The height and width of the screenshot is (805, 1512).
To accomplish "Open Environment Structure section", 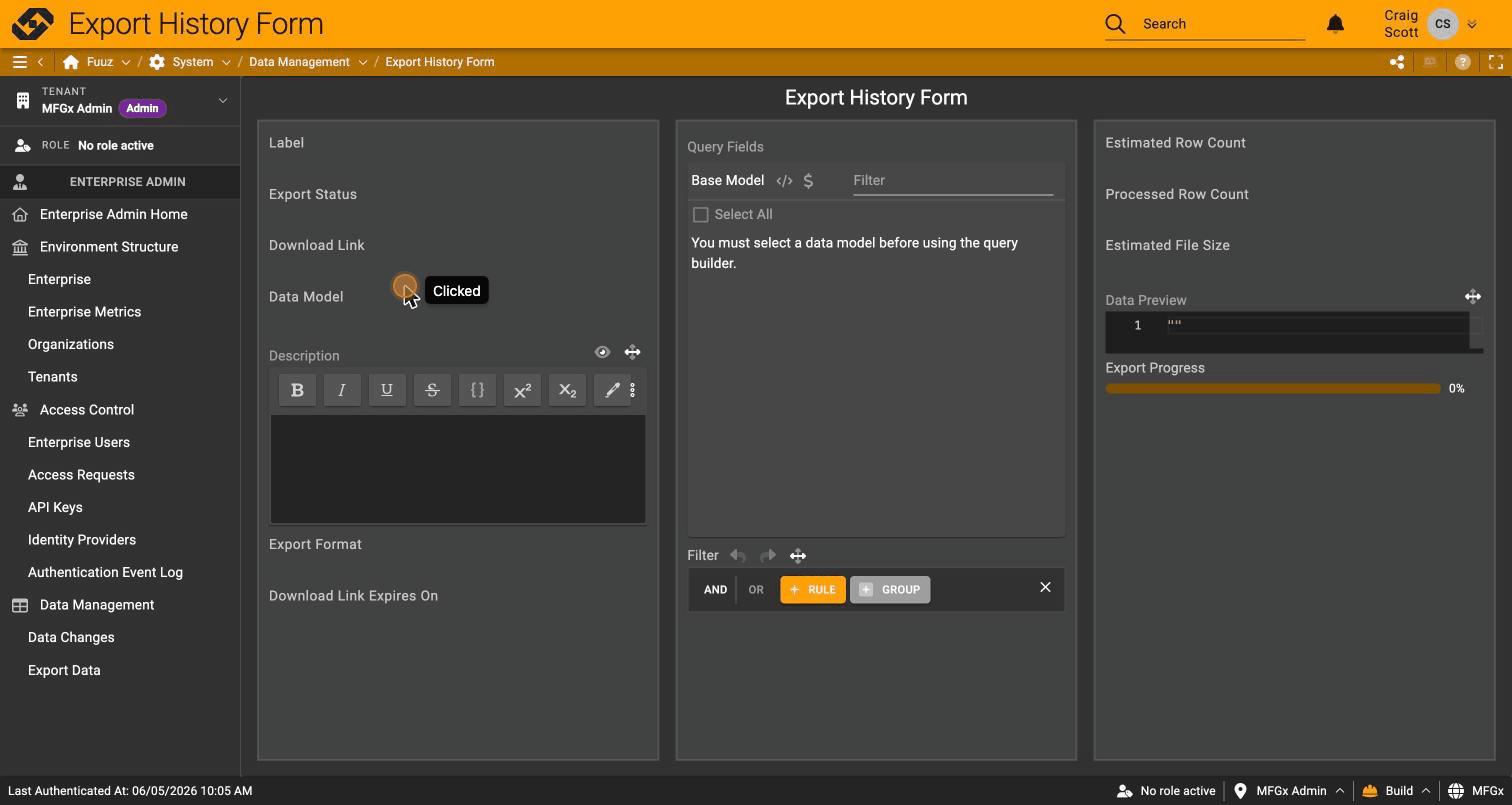I will click(109, 247).
